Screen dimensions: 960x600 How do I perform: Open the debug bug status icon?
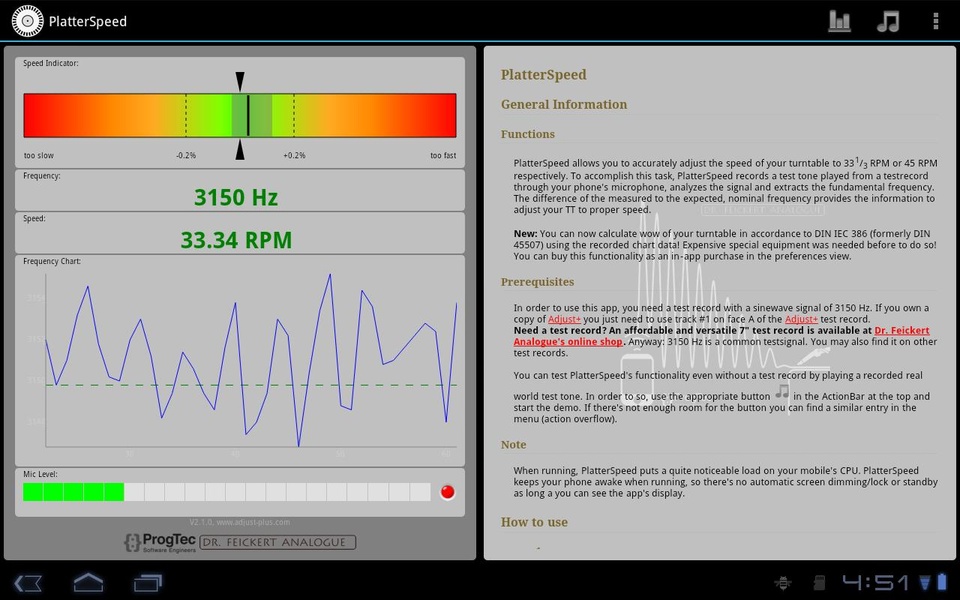[782, 583]
